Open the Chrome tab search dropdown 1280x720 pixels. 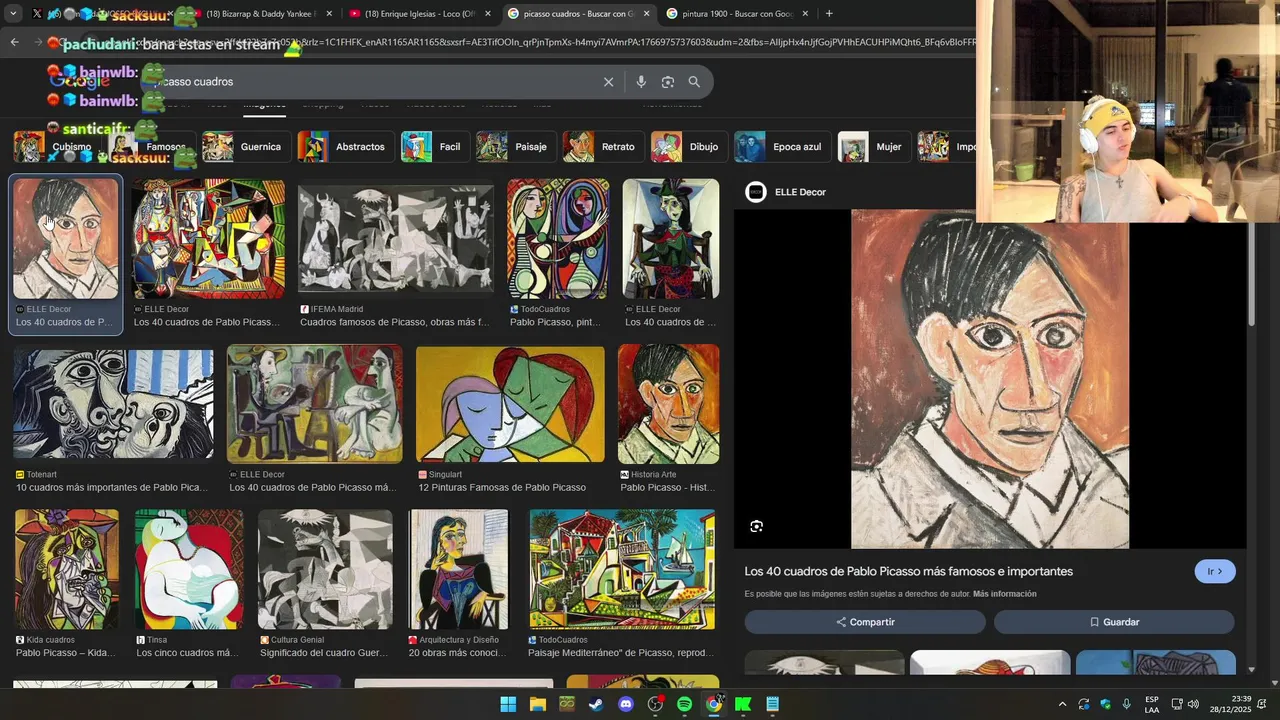(x=13, y=14)
